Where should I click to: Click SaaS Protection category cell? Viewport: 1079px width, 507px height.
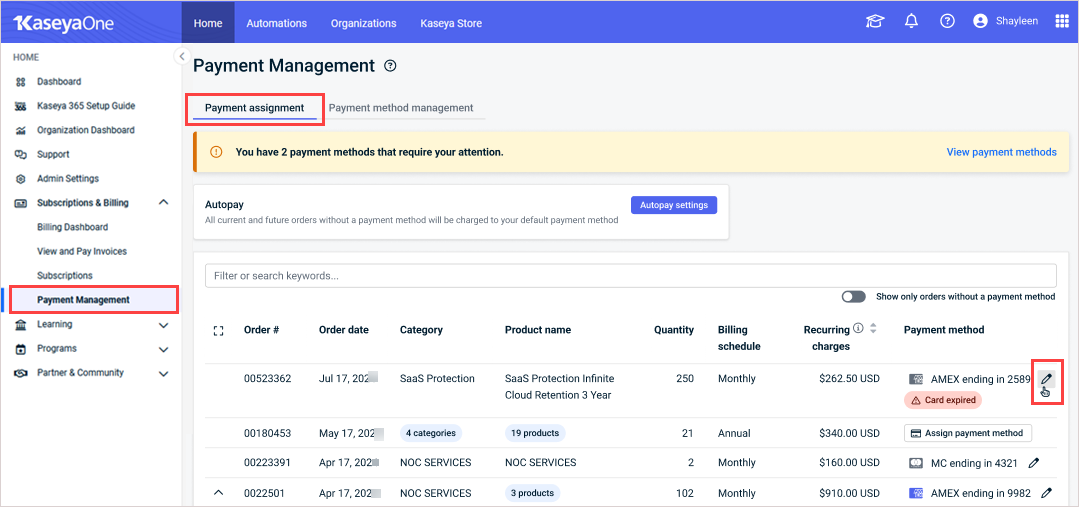point(437,379)
